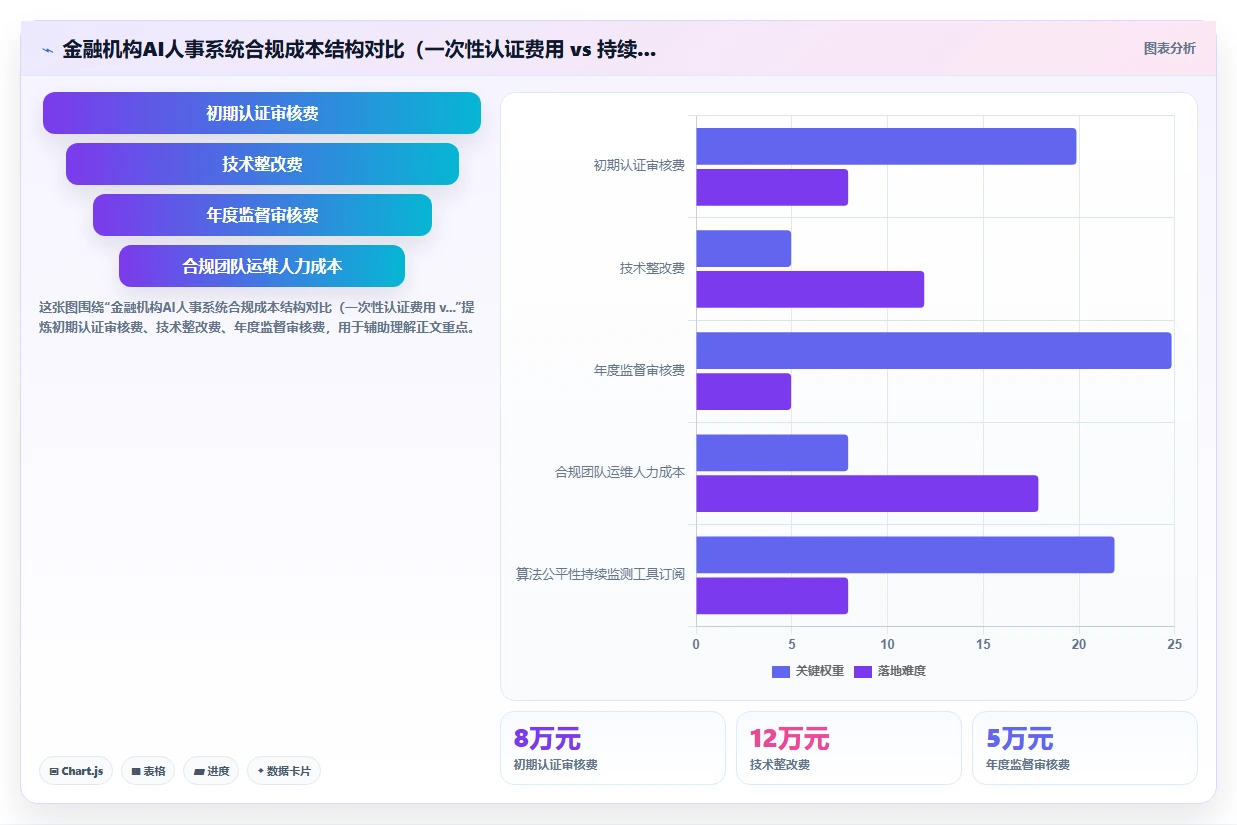Toggle the 关键权重 legend series

[808, 671]
